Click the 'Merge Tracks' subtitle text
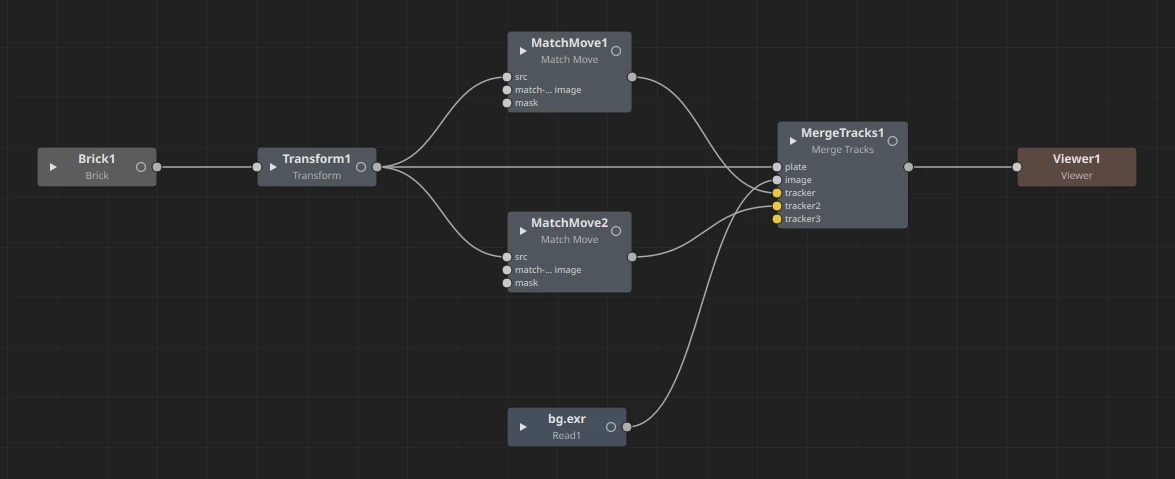The image size is (1175, 479). 842,149
